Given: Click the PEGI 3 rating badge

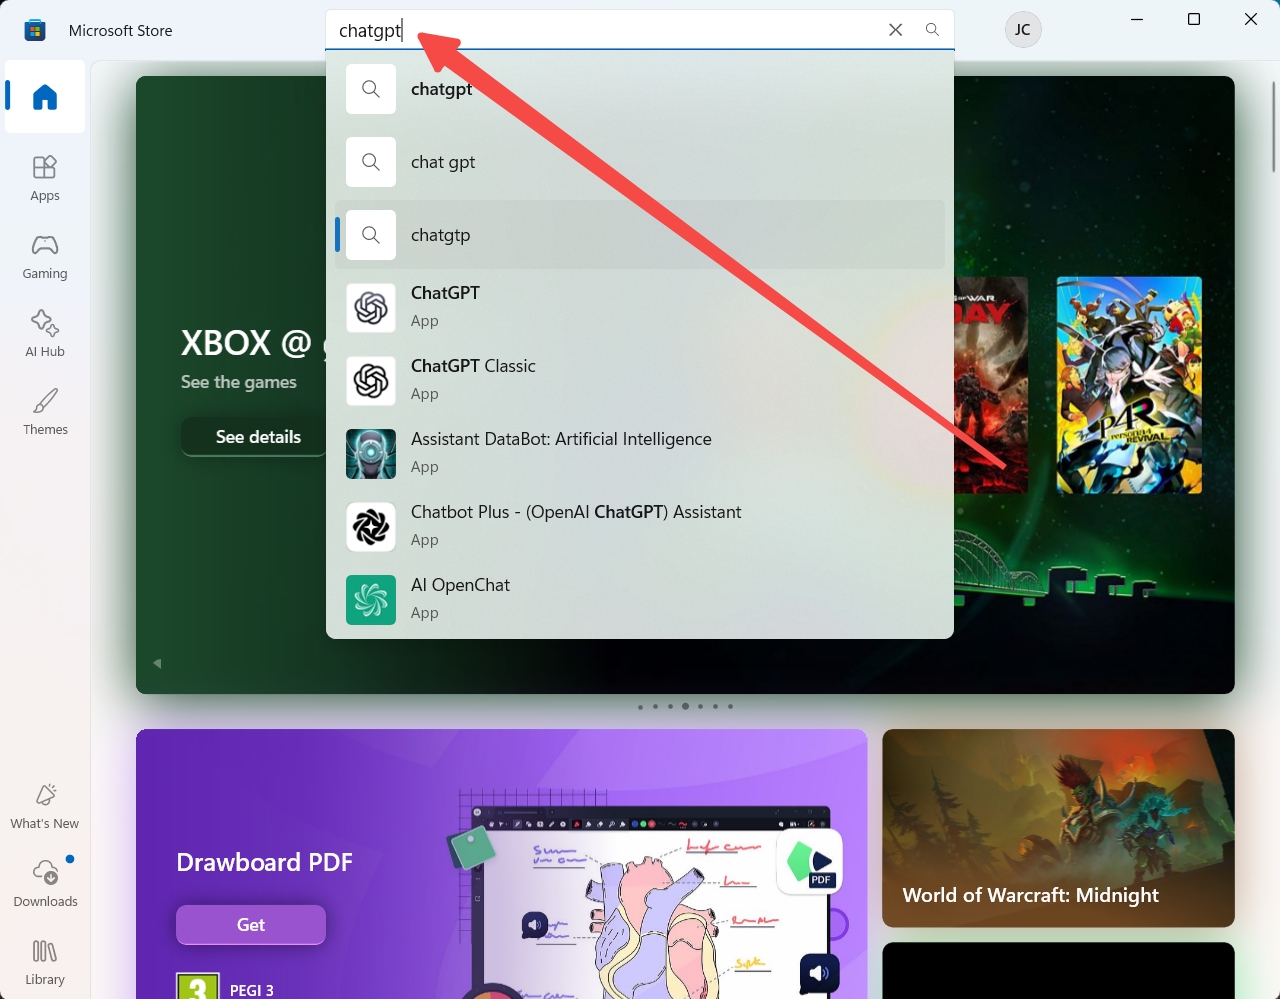Looking at the screenshot, I should (x=198, y=987).
